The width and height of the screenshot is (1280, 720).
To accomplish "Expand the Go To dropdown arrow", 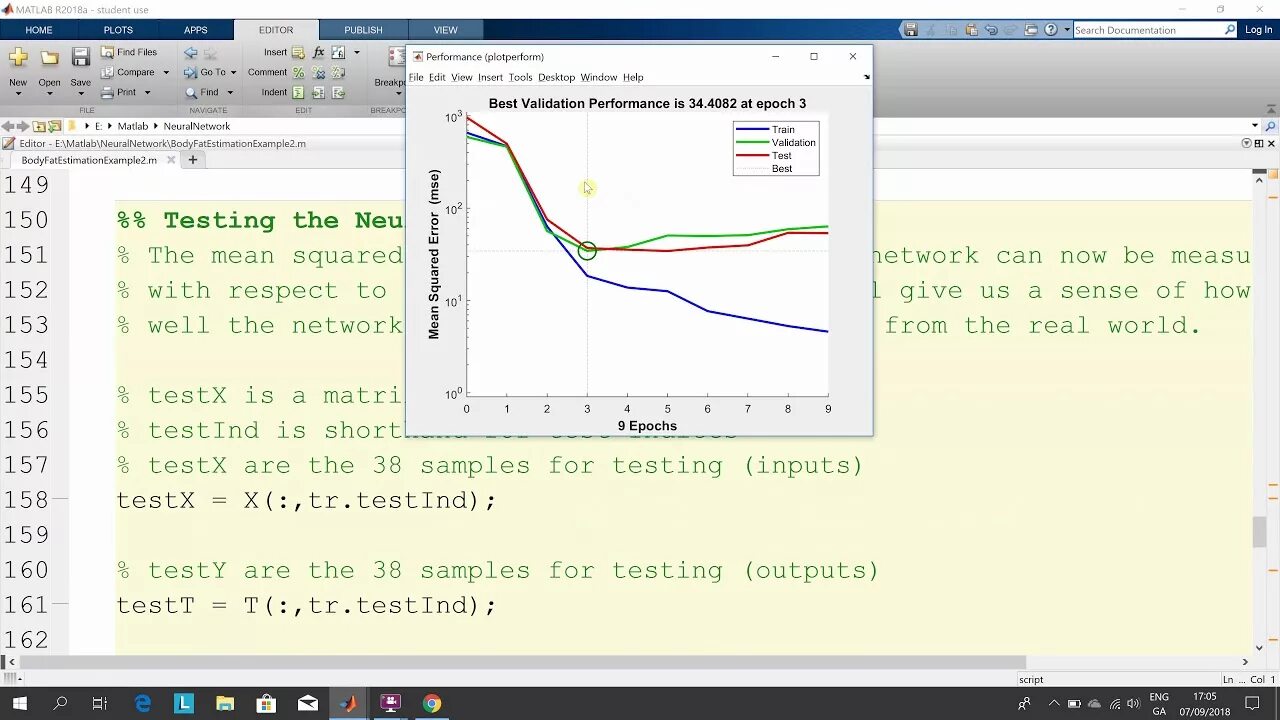I will coord(233,72).
